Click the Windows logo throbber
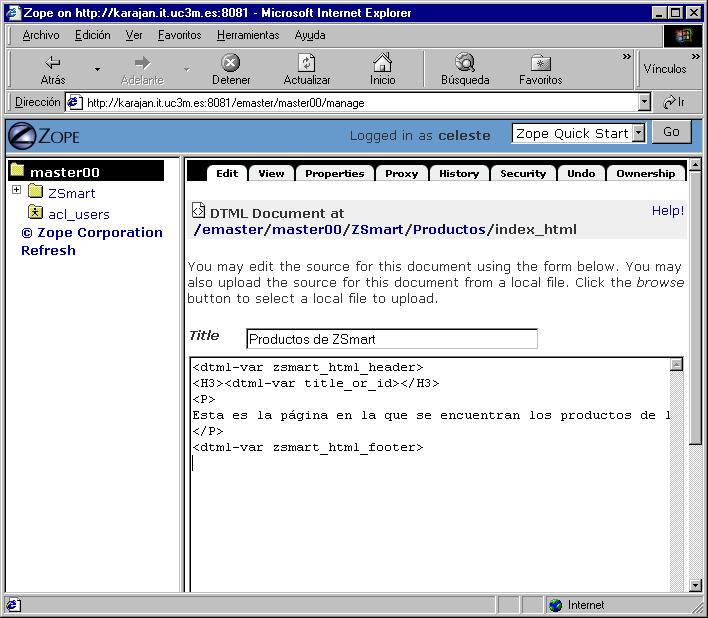The height and width of the screenshot is (618, 708). point(682,36)
